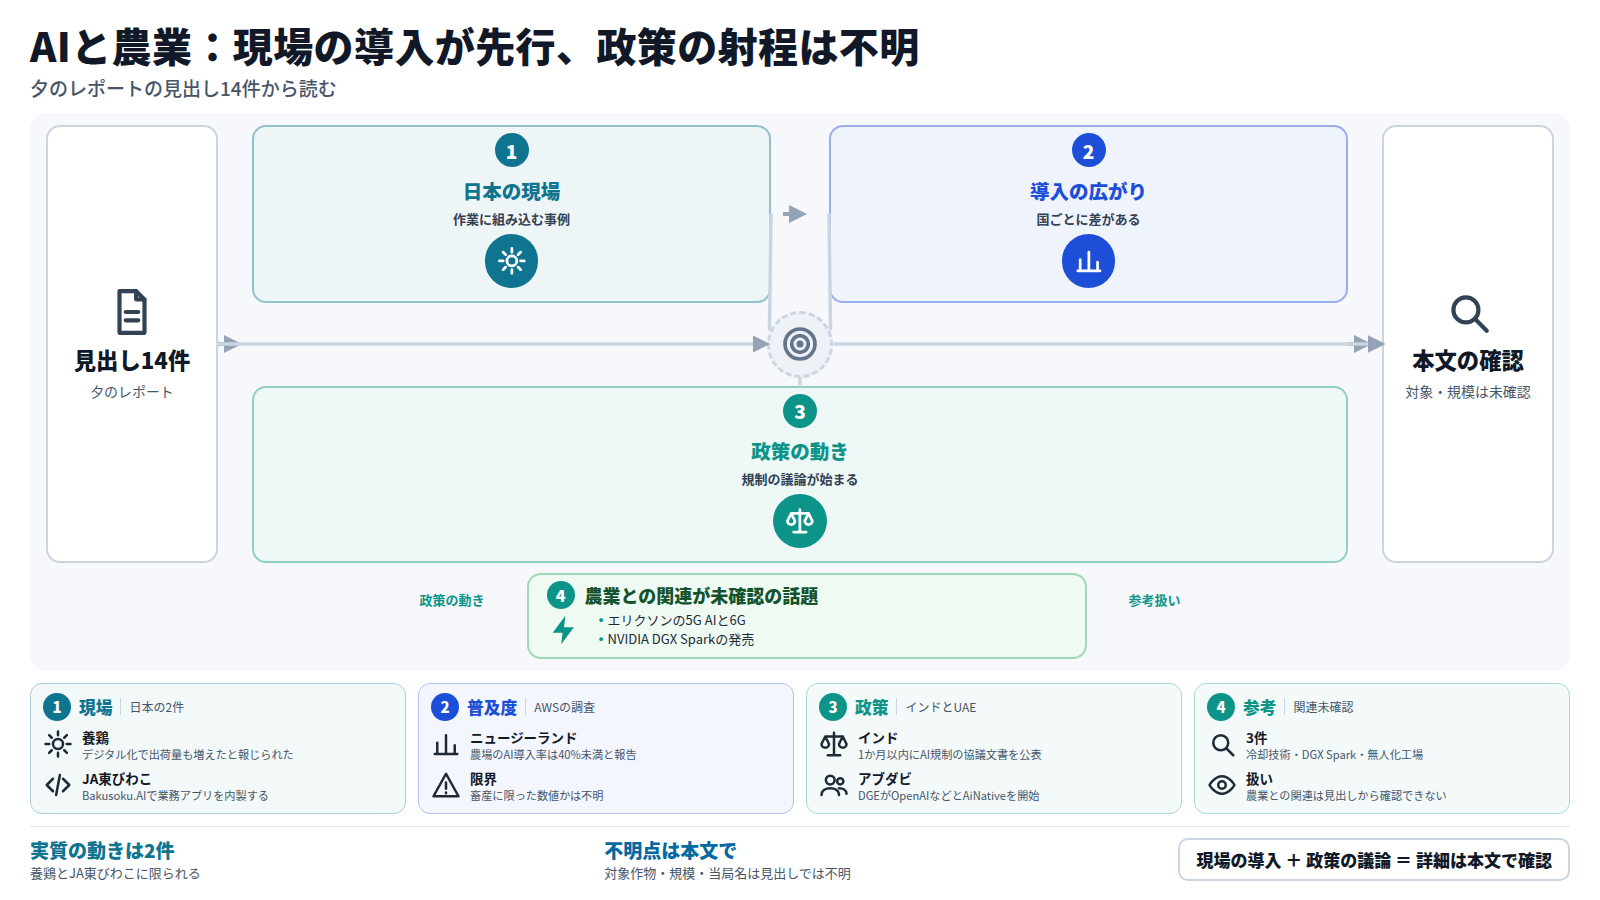Click number badge 1 above 日本の現場
This screenshot has width=1600, height=900.
[511, 151]
